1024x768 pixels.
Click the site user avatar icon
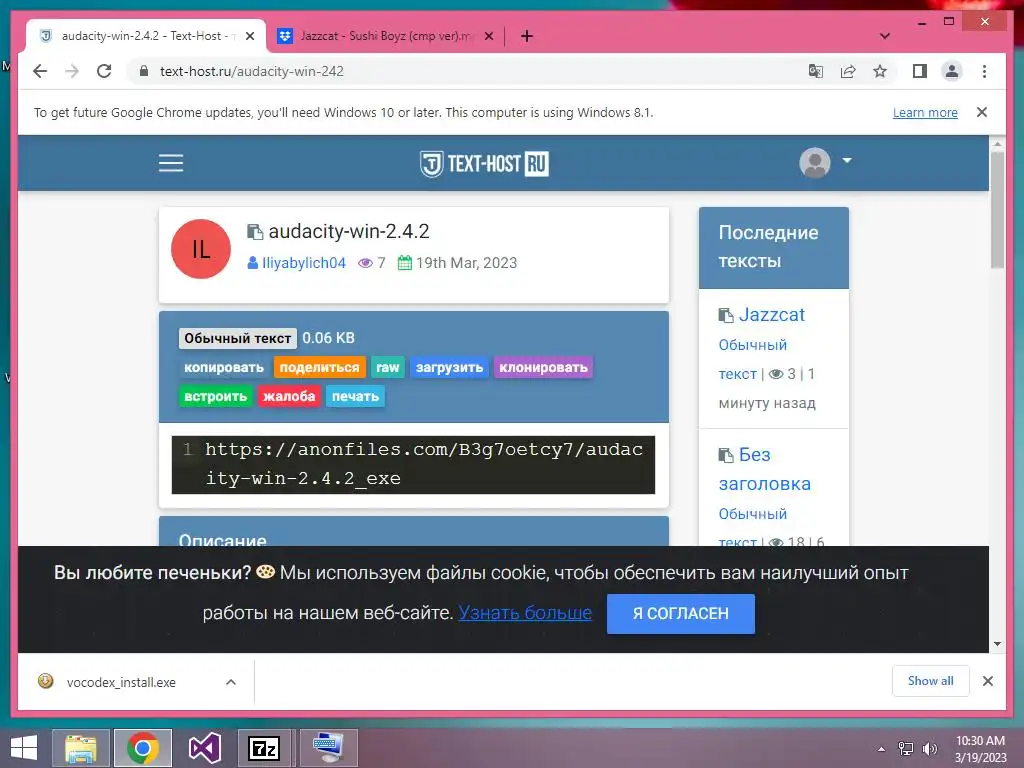[x=815, y=163]
